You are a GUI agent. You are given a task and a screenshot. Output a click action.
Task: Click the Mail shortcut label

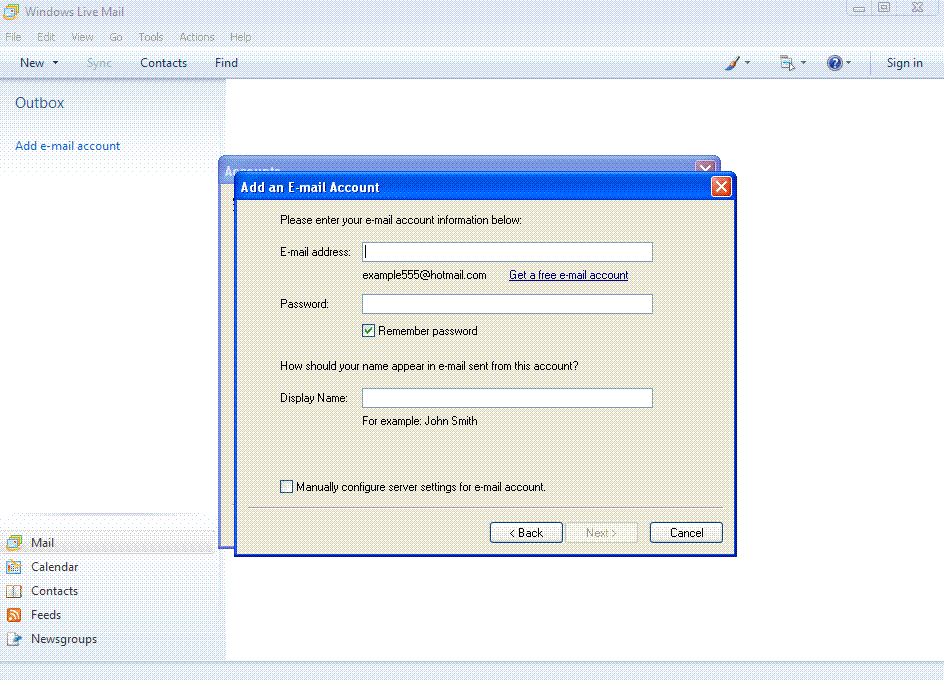pos(43,543)
